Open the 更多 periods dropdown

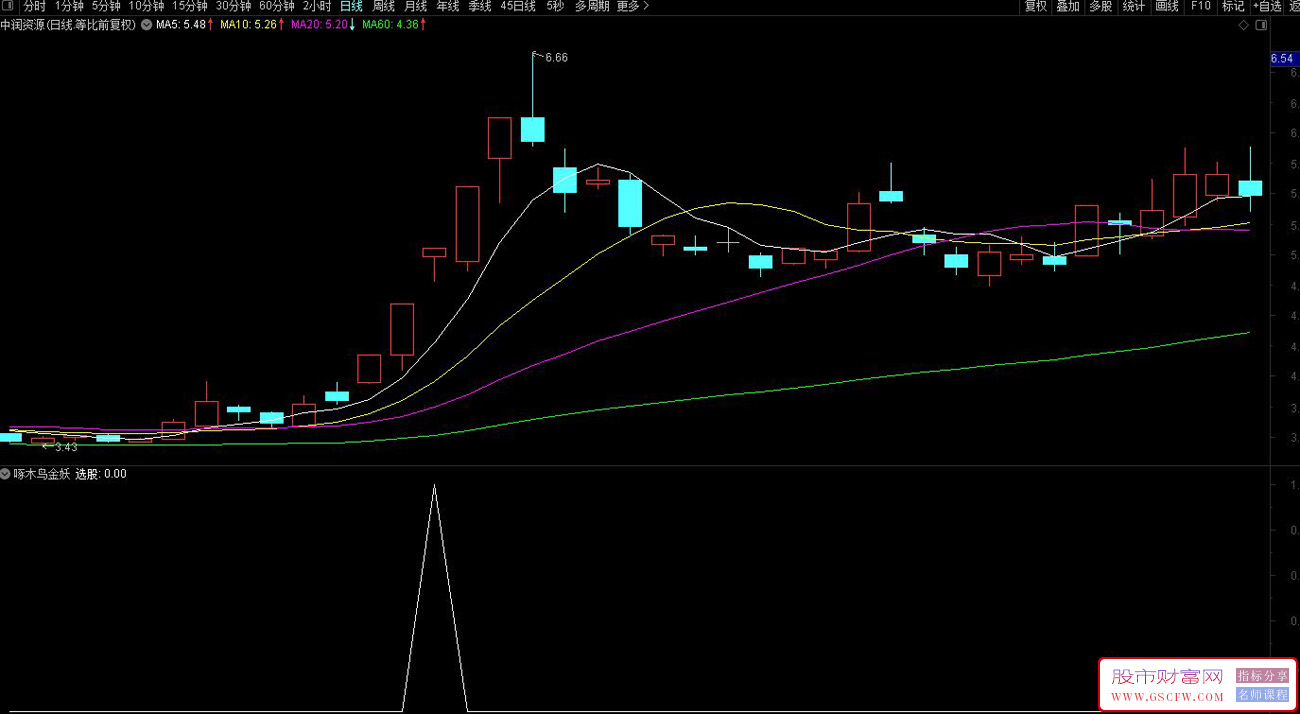pos(632,6)
